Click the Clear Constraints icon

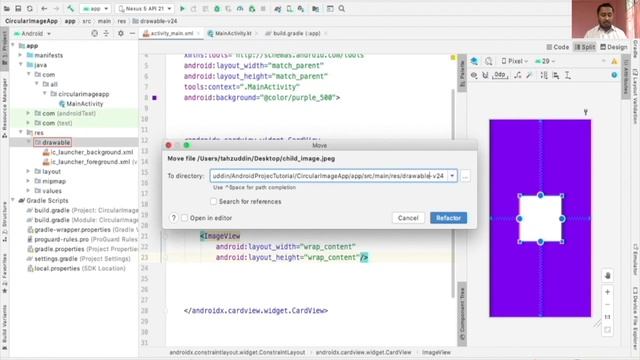point(518,75)
